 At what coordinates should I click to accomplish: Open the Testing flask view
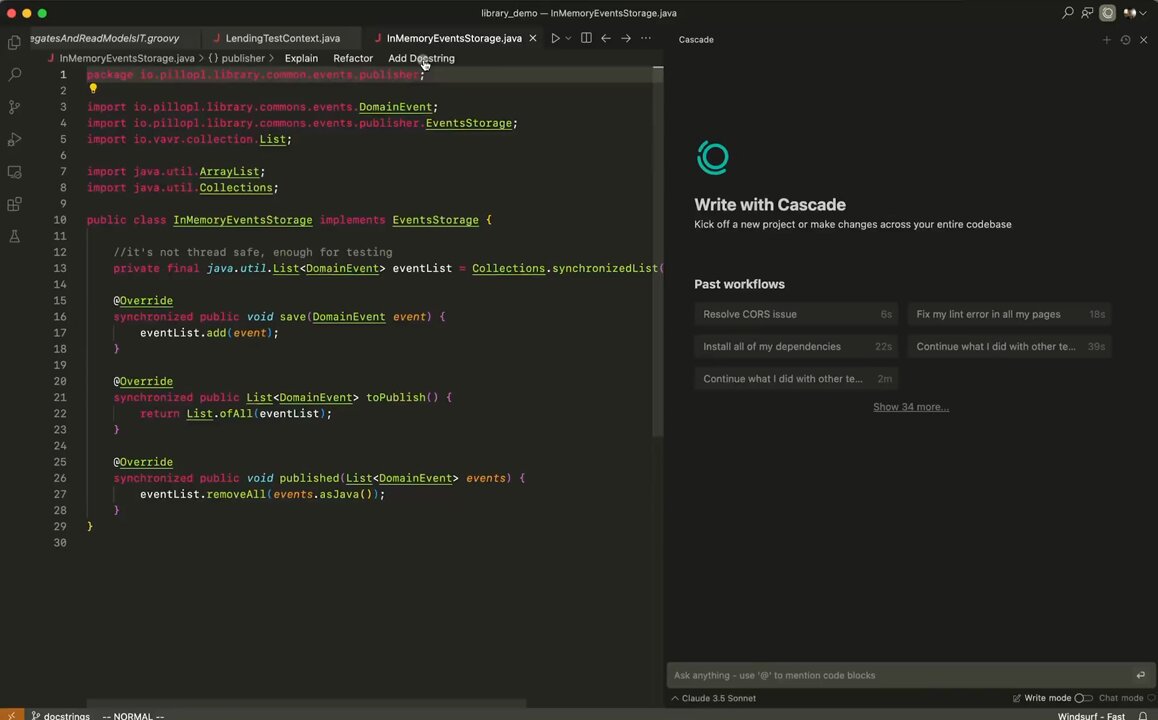14,237
